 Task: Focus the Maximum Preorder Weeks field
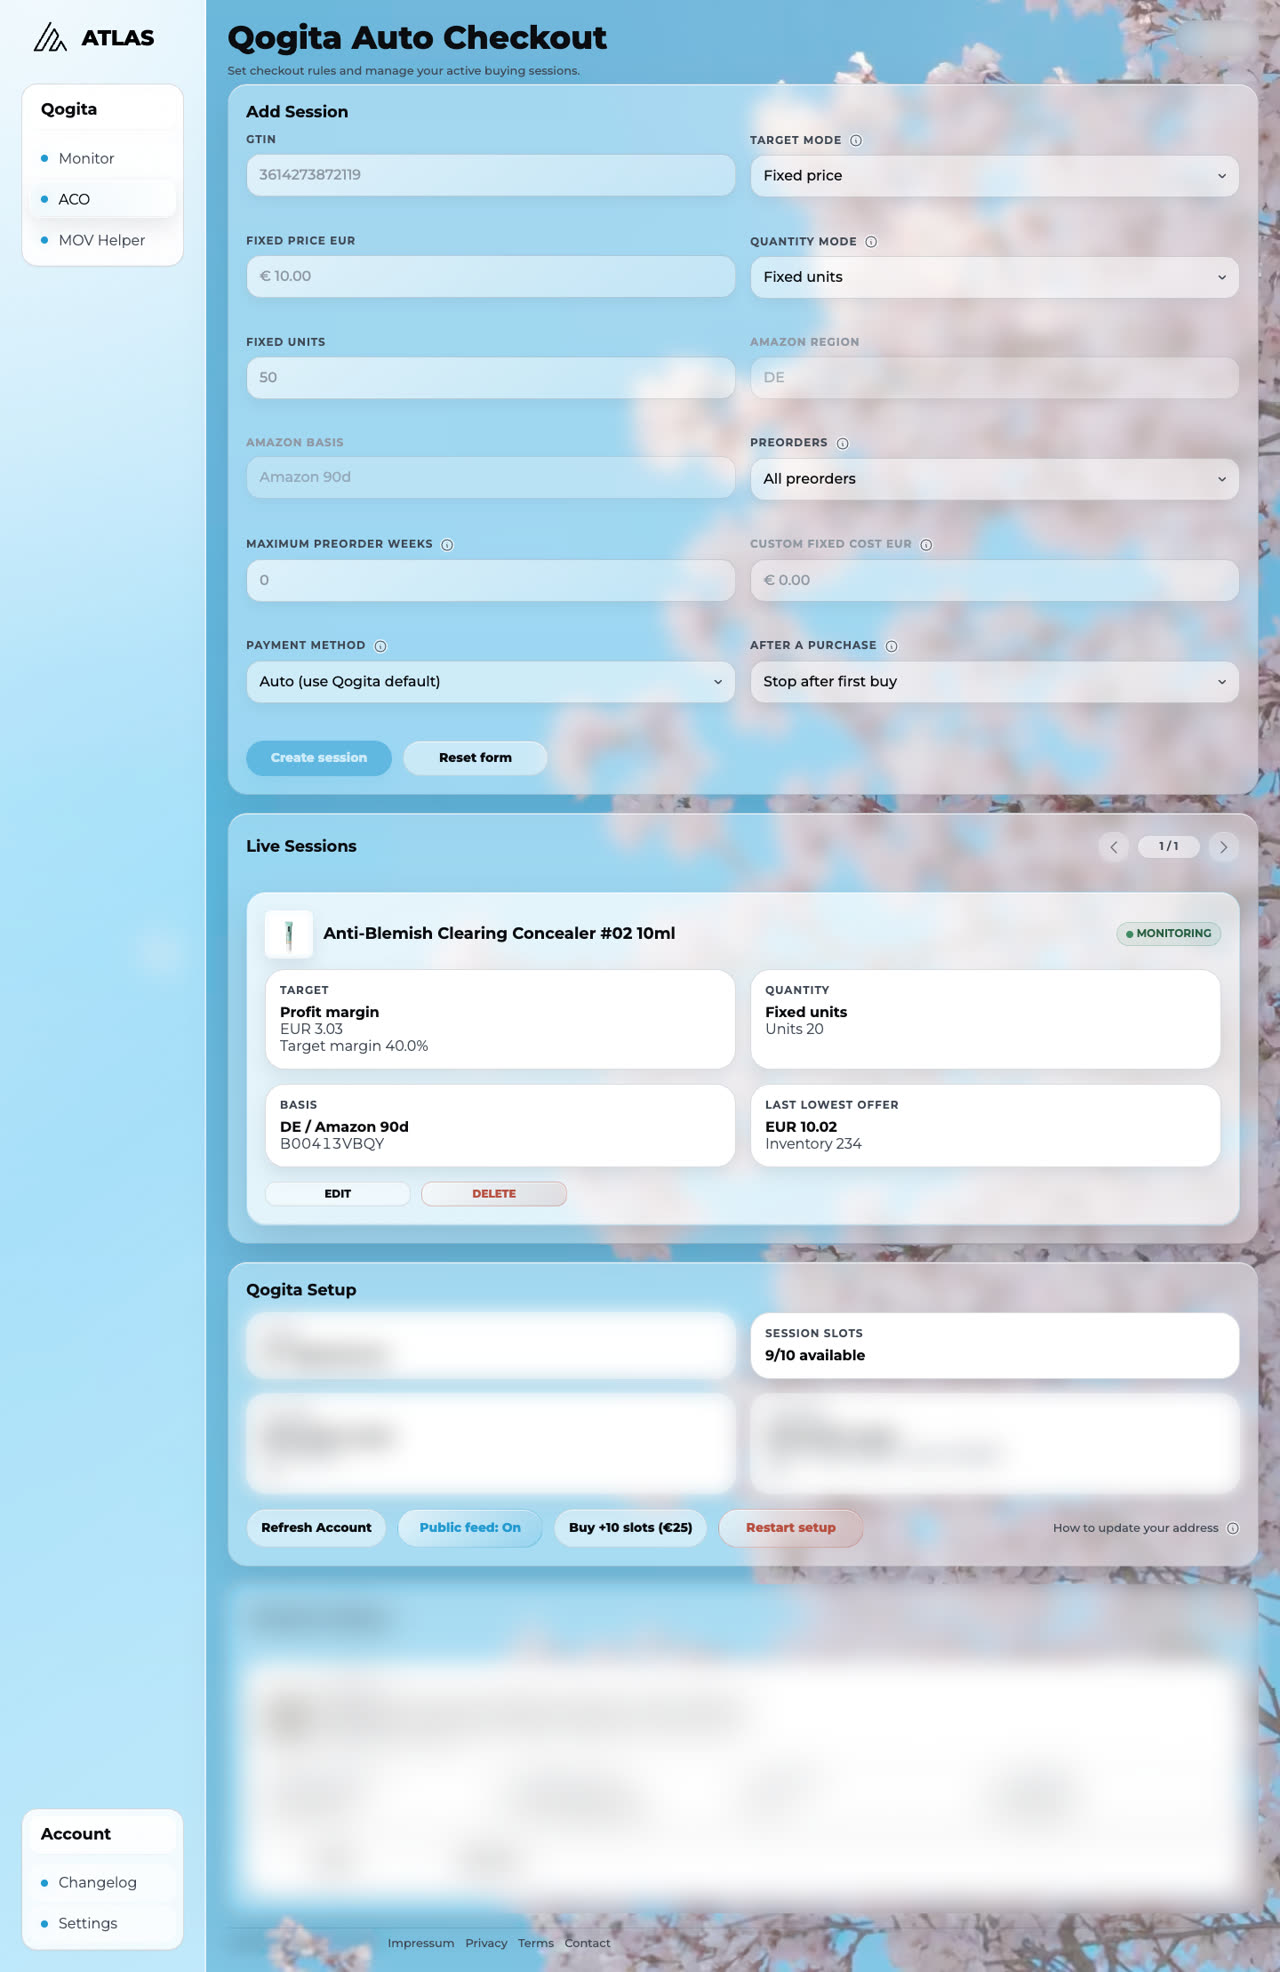pyautogui.click(x=490, y=580)
